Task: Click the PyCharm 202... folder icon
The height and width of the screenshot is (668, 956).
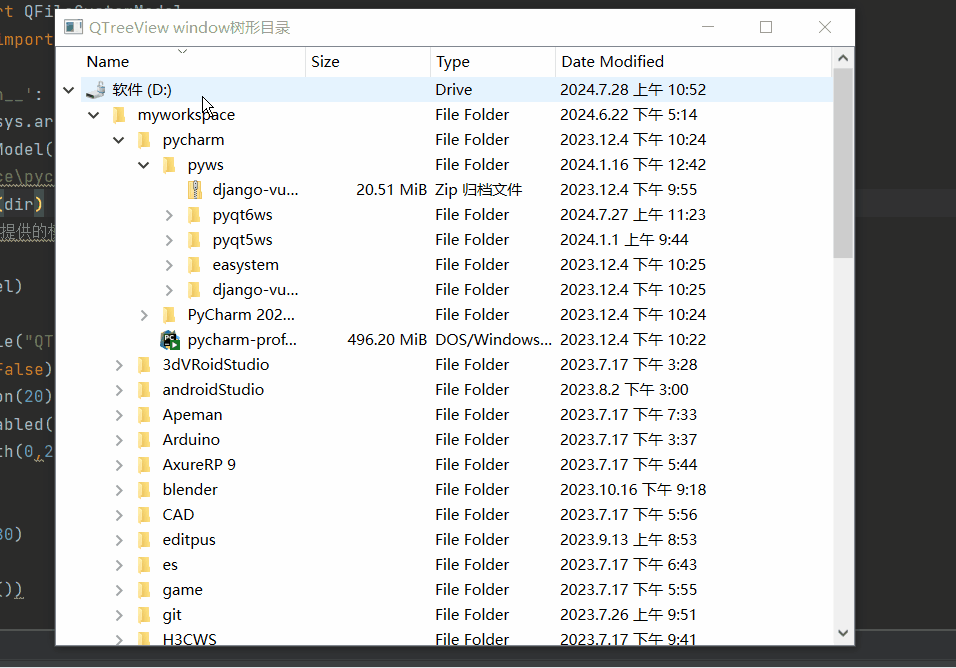Action: click(169, 314)
